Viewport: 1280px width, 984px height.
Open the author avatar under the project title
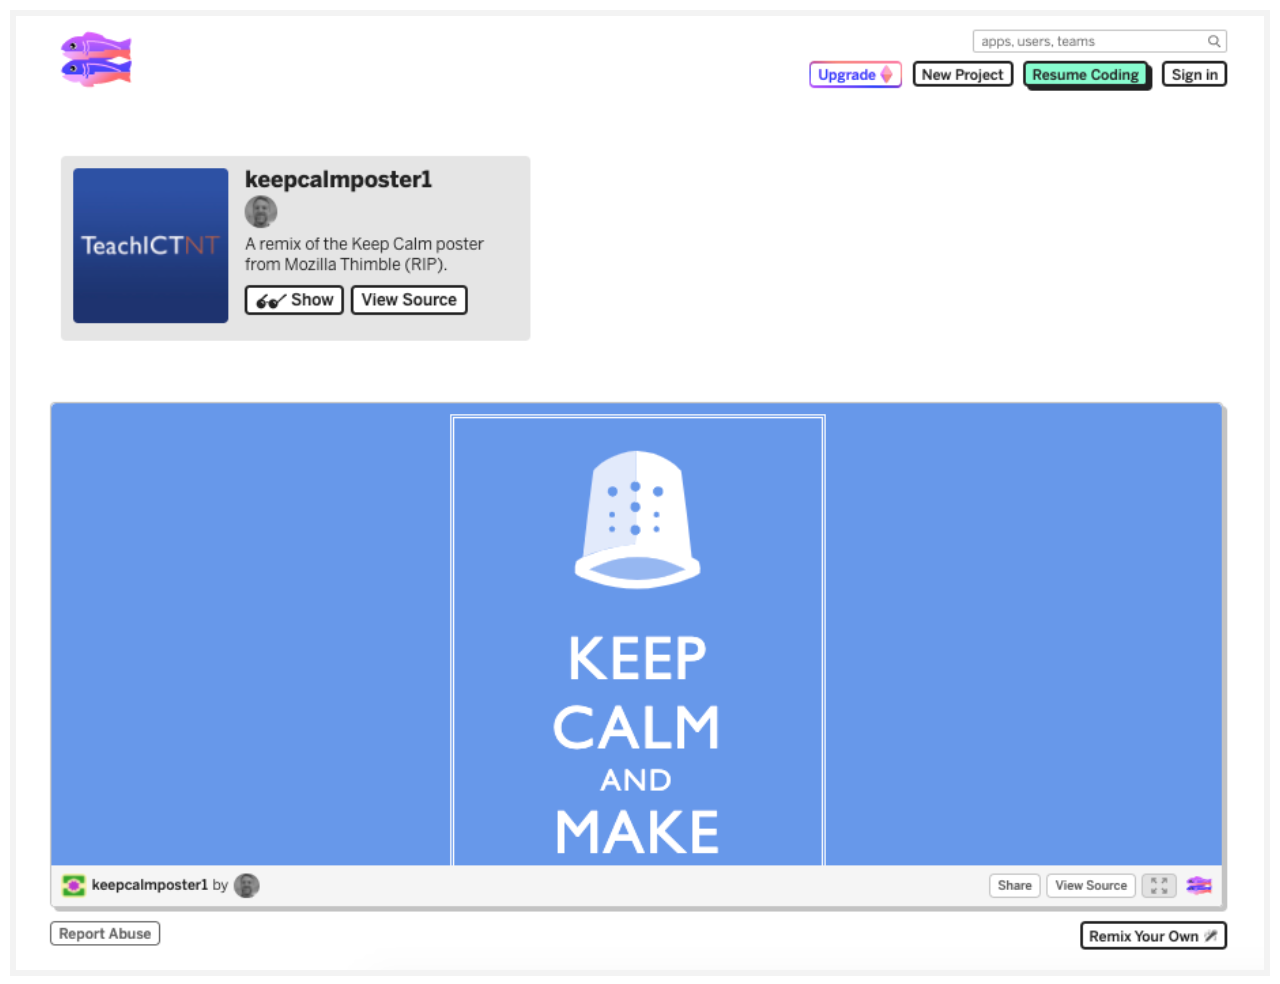point(261,212)
